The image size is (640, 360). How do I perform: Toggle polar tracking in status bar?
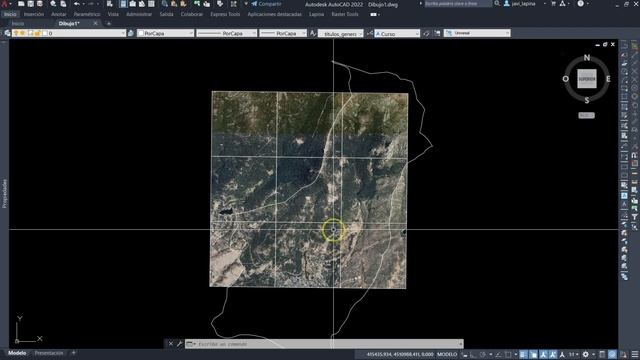coord(483,354)
